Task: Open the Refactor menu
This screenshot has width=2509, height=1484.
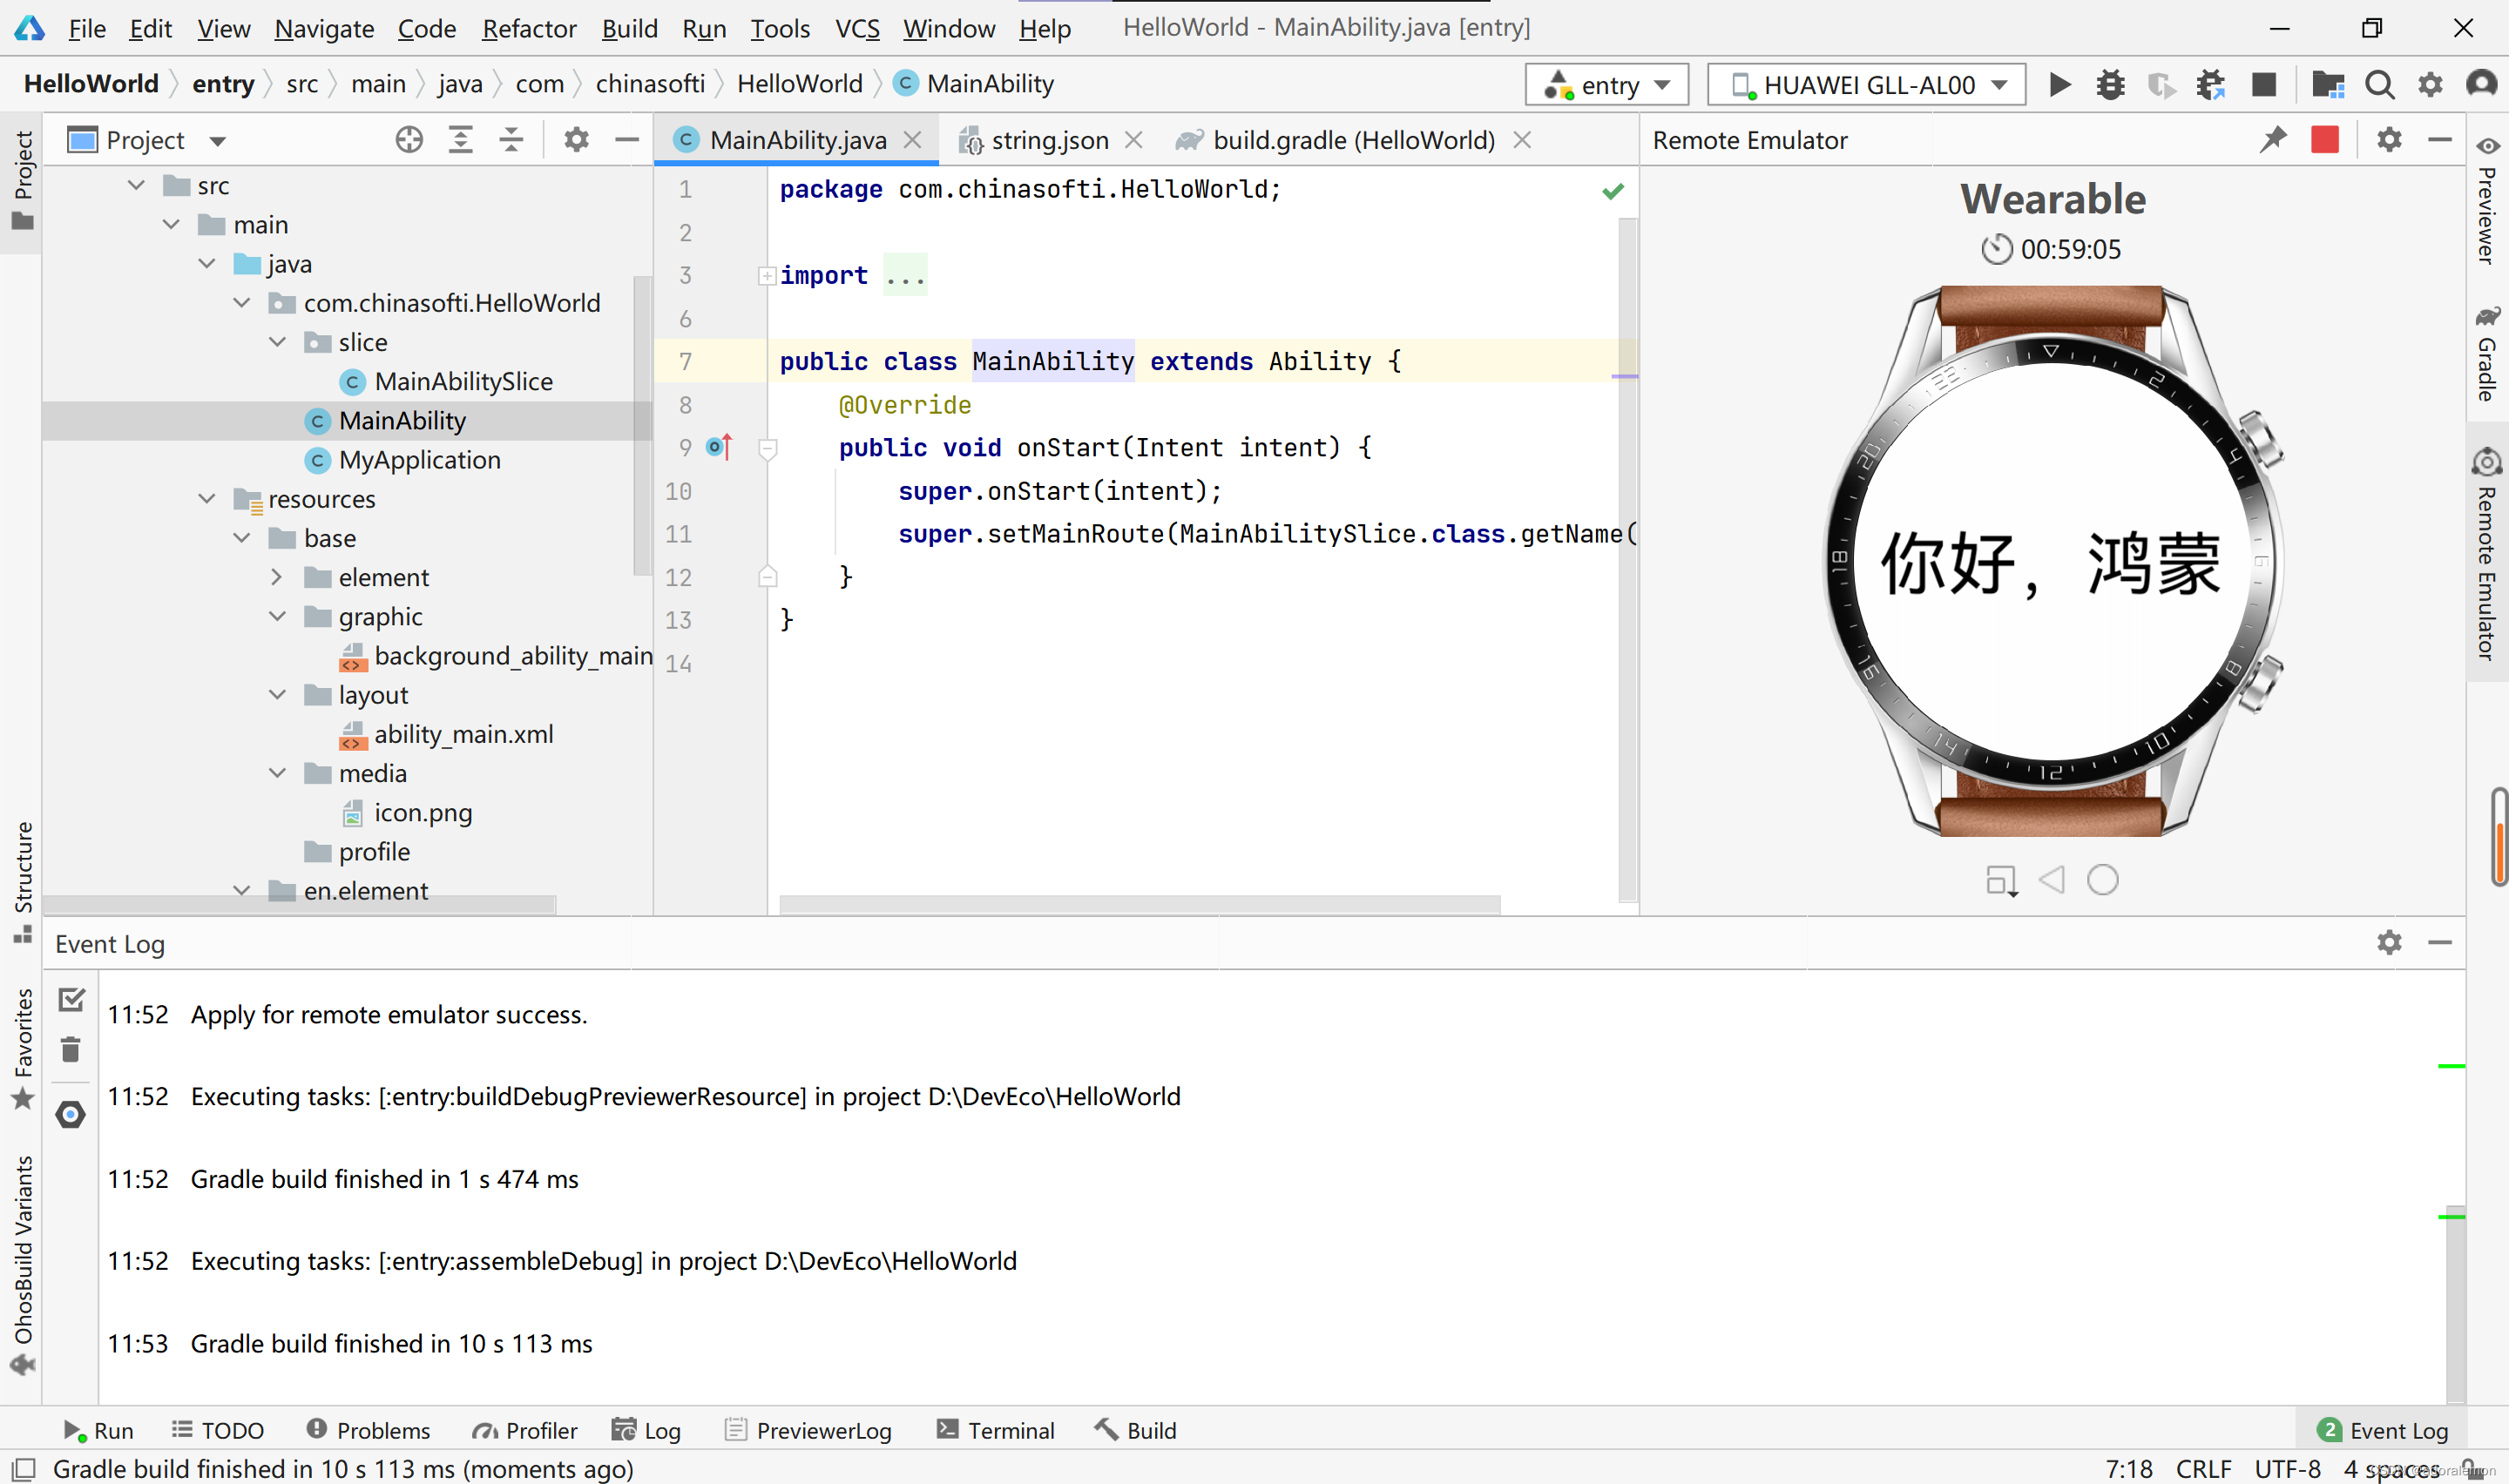Action: click(529, 29)
